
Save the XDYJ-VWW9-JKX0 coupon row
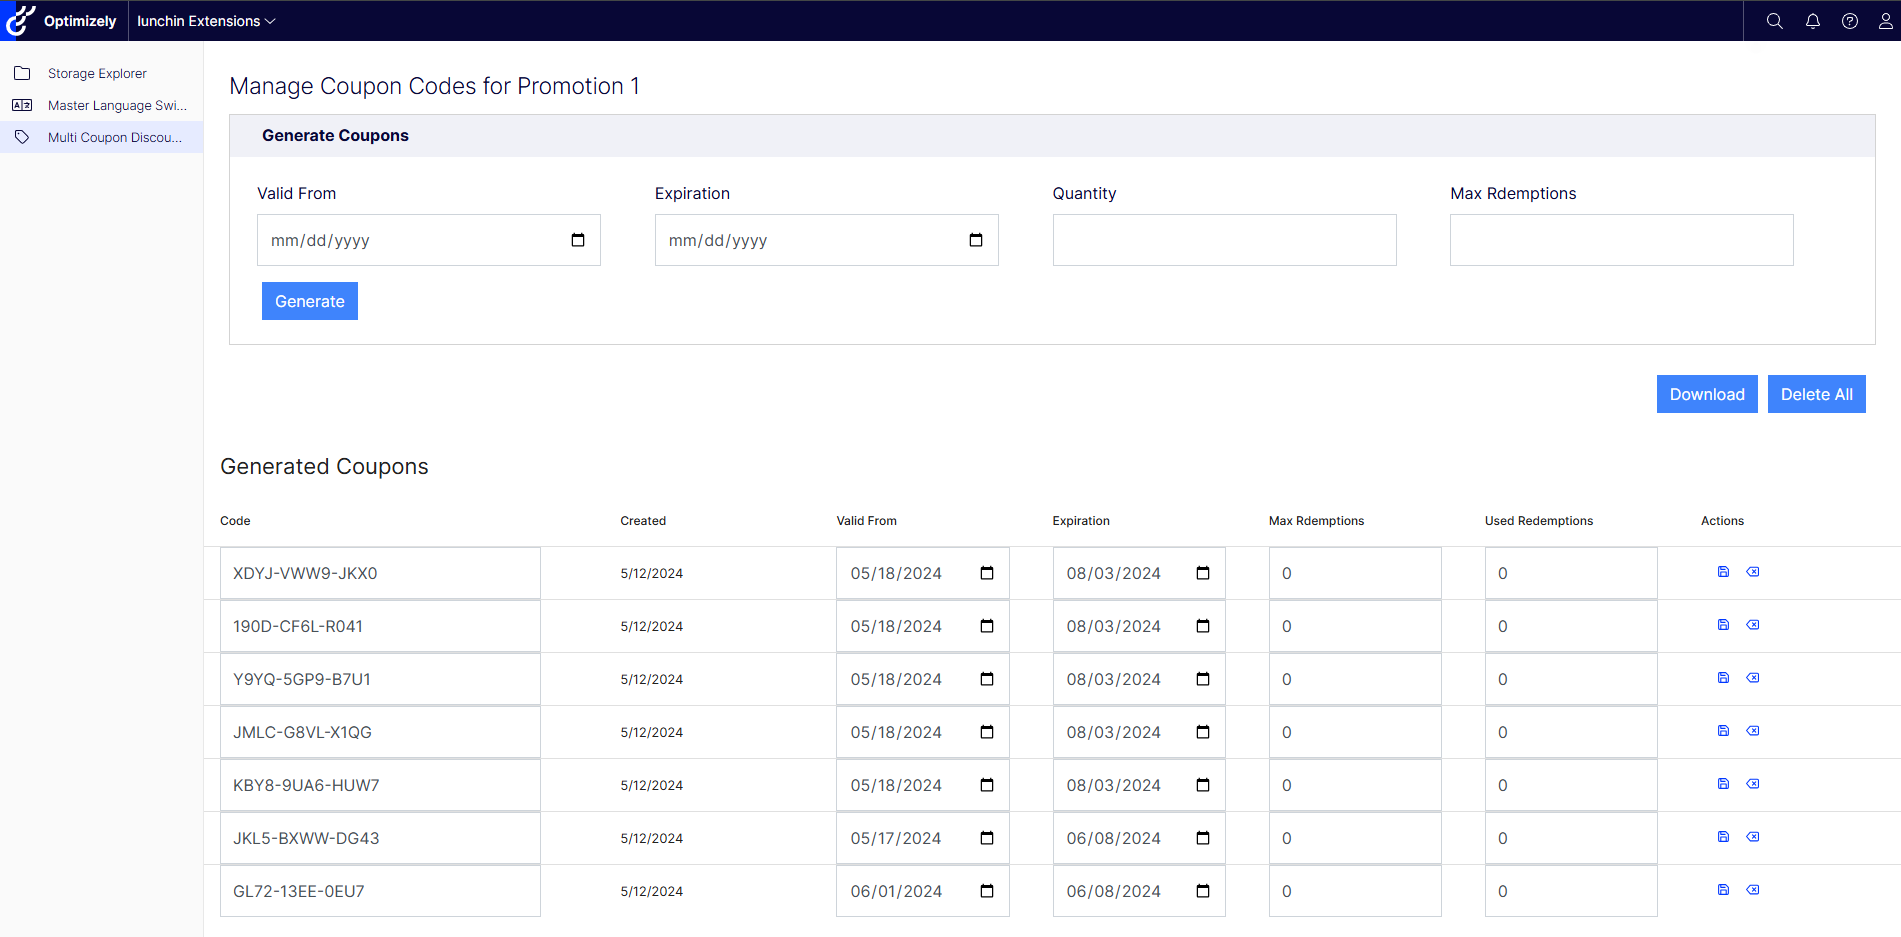pyautogui.click(x=1723, y=572)
